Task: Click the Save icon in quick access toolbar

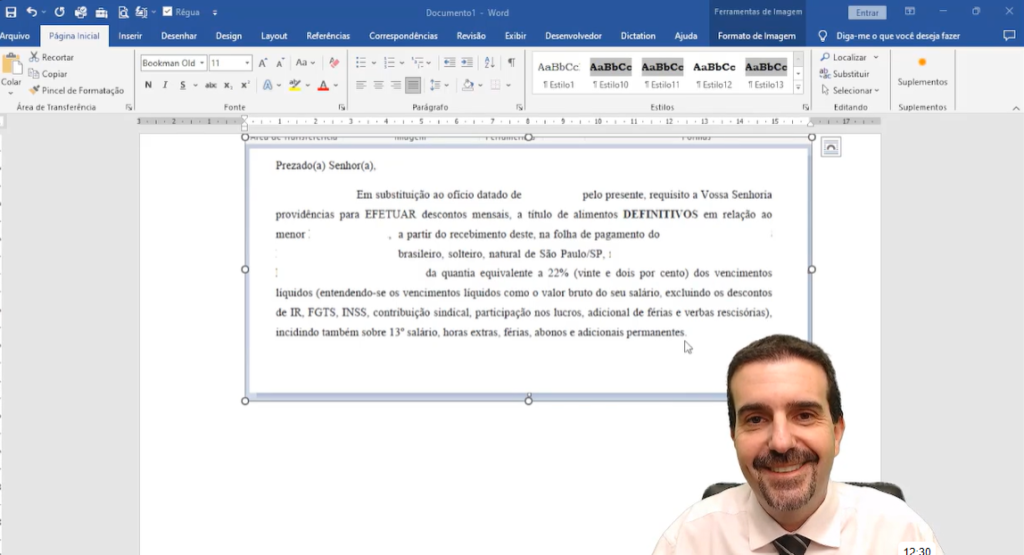Action: coord(11,12)
